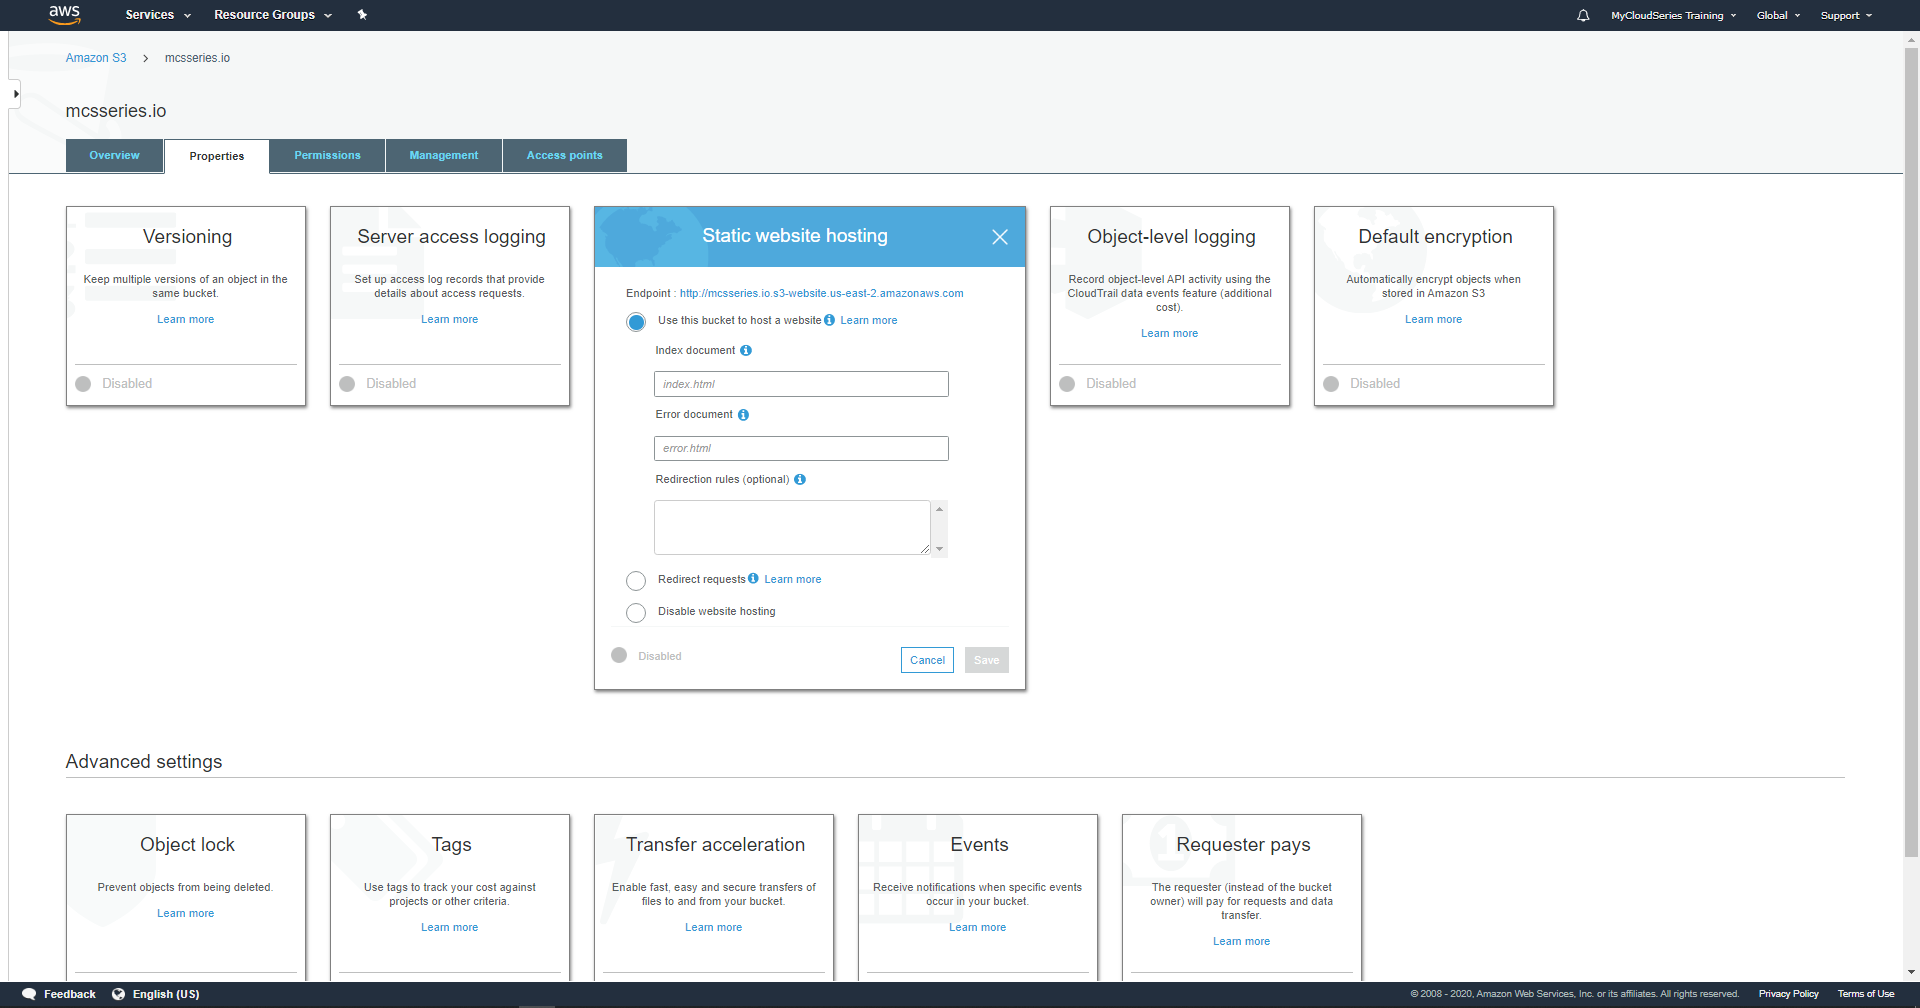Click the notification bell icon
Viewport: 1920px width, 1008px height.
[1583, 15]
